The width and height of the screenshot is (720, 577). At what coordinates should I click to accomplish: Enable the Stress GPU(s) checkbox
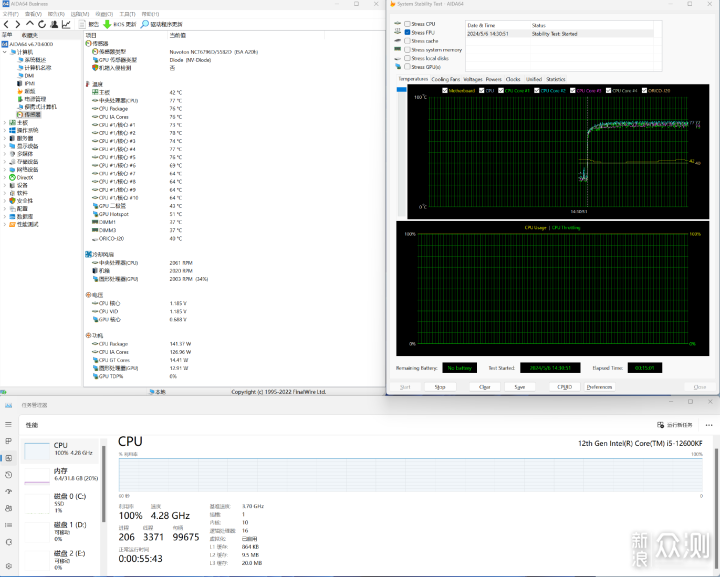click(x=407, y=67)
